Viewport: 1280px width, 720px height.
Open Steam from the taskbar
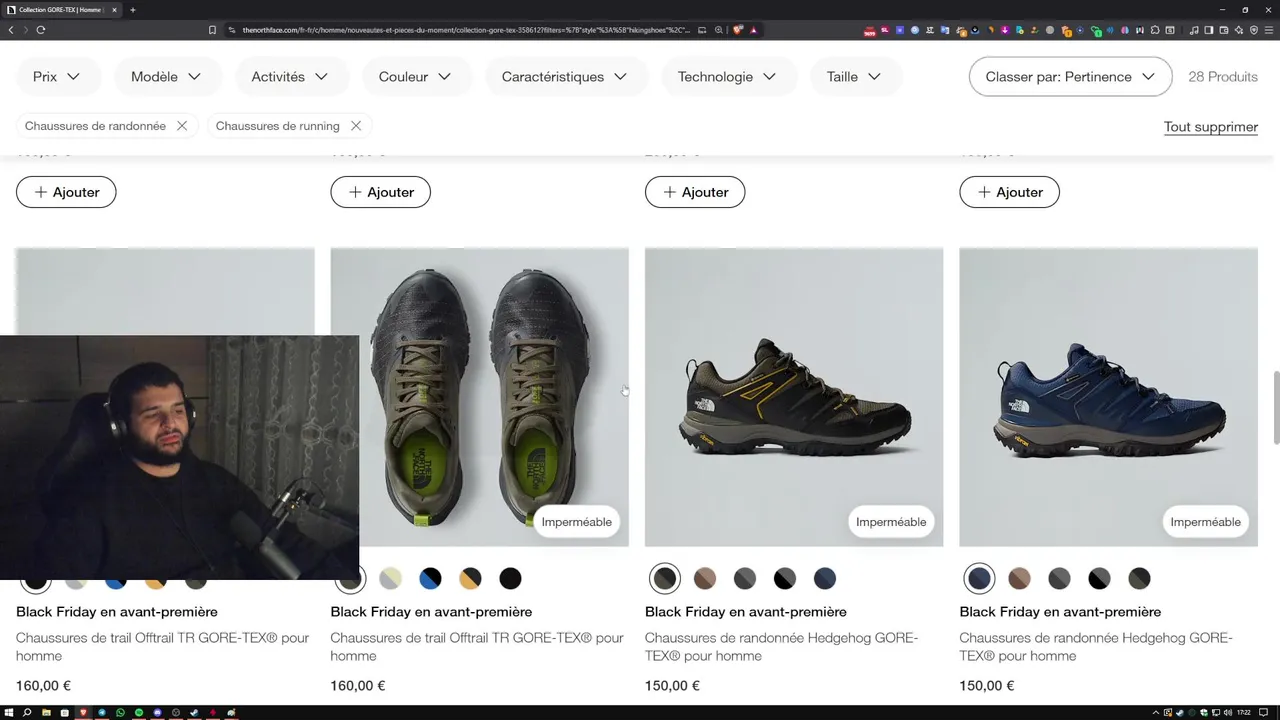coord(194,713)
